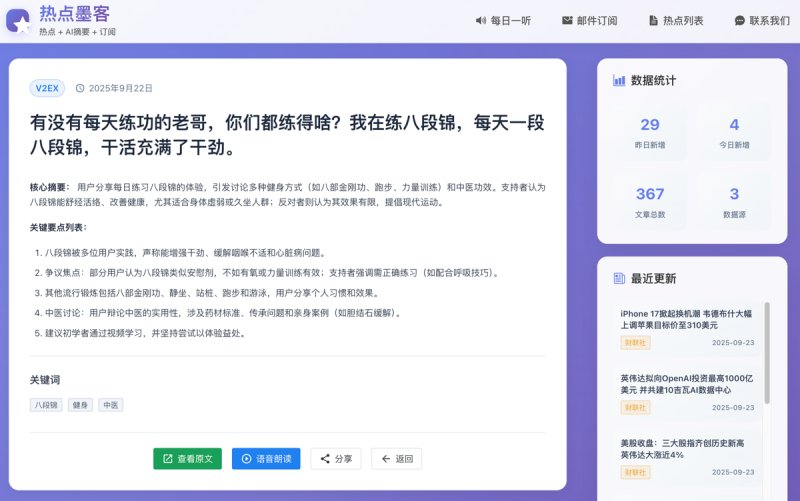Image resolution: width=800 pixels, height=501 pixels.
Task: Open the 联系我们 navigation item
Action: pyautogui.click(x=762, y=20)
